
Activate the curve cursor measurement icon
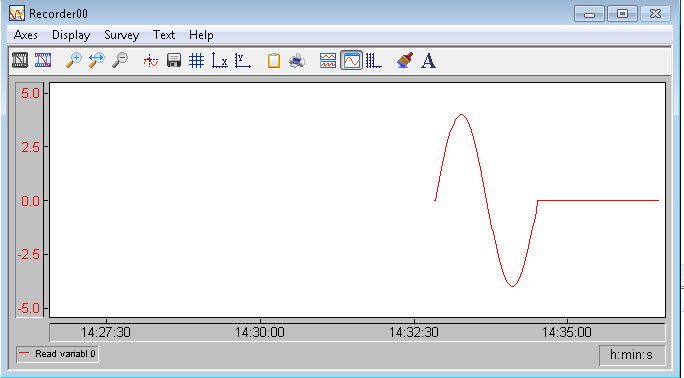pyautogui.click(x=151, y=61)
